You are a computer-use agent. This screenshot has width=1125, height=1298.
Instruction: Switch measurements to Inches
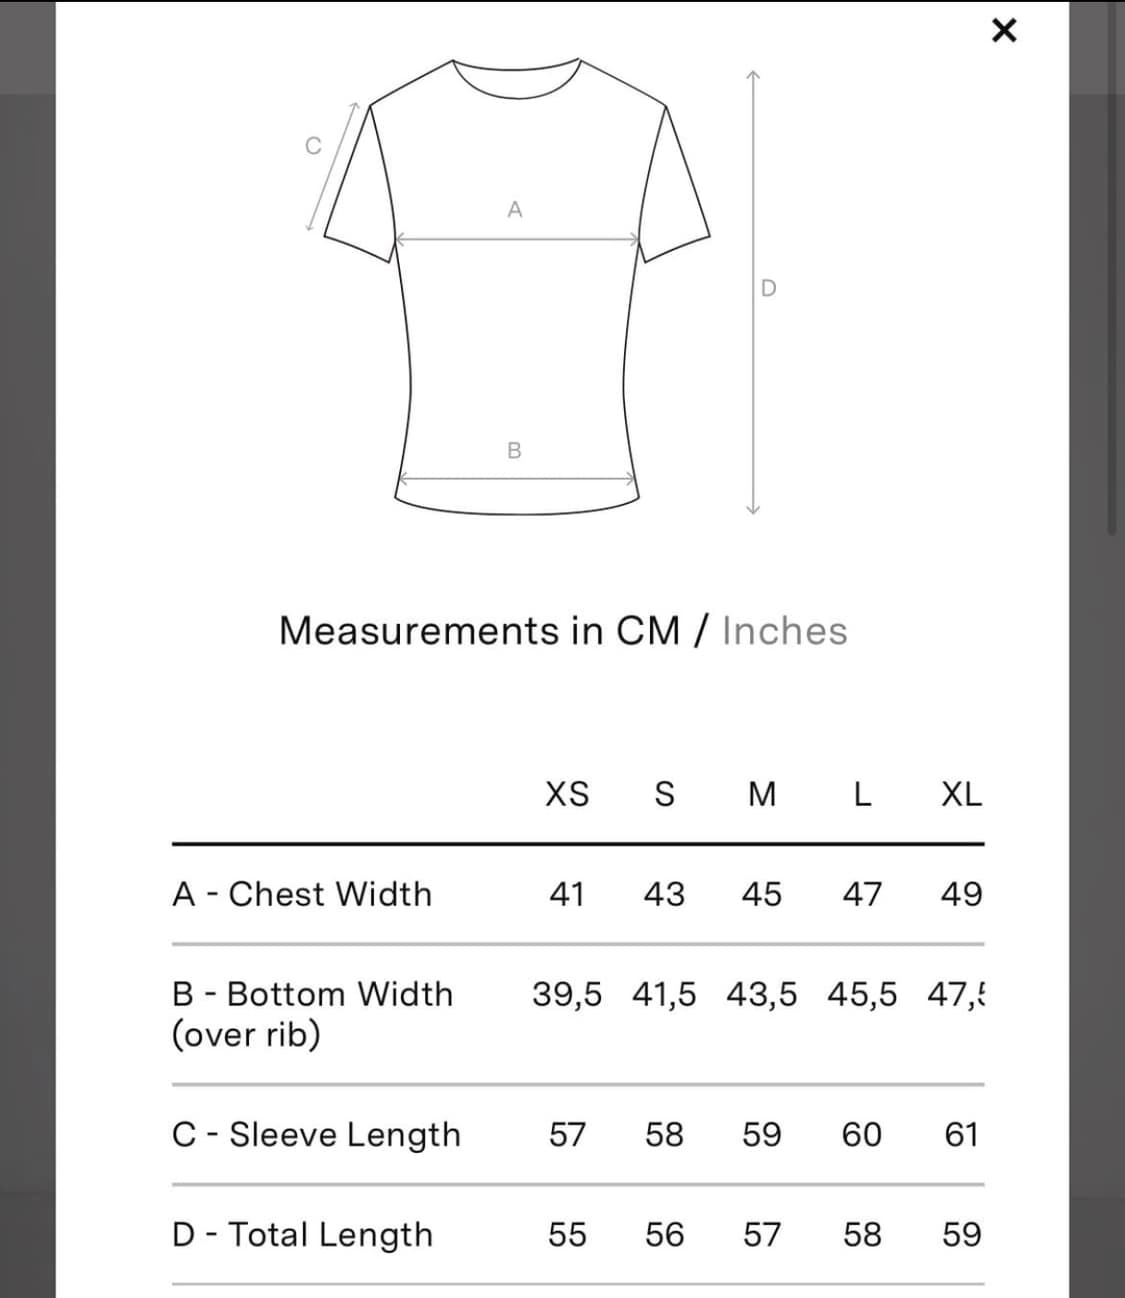pyautogui.click(x=784, y=631)
